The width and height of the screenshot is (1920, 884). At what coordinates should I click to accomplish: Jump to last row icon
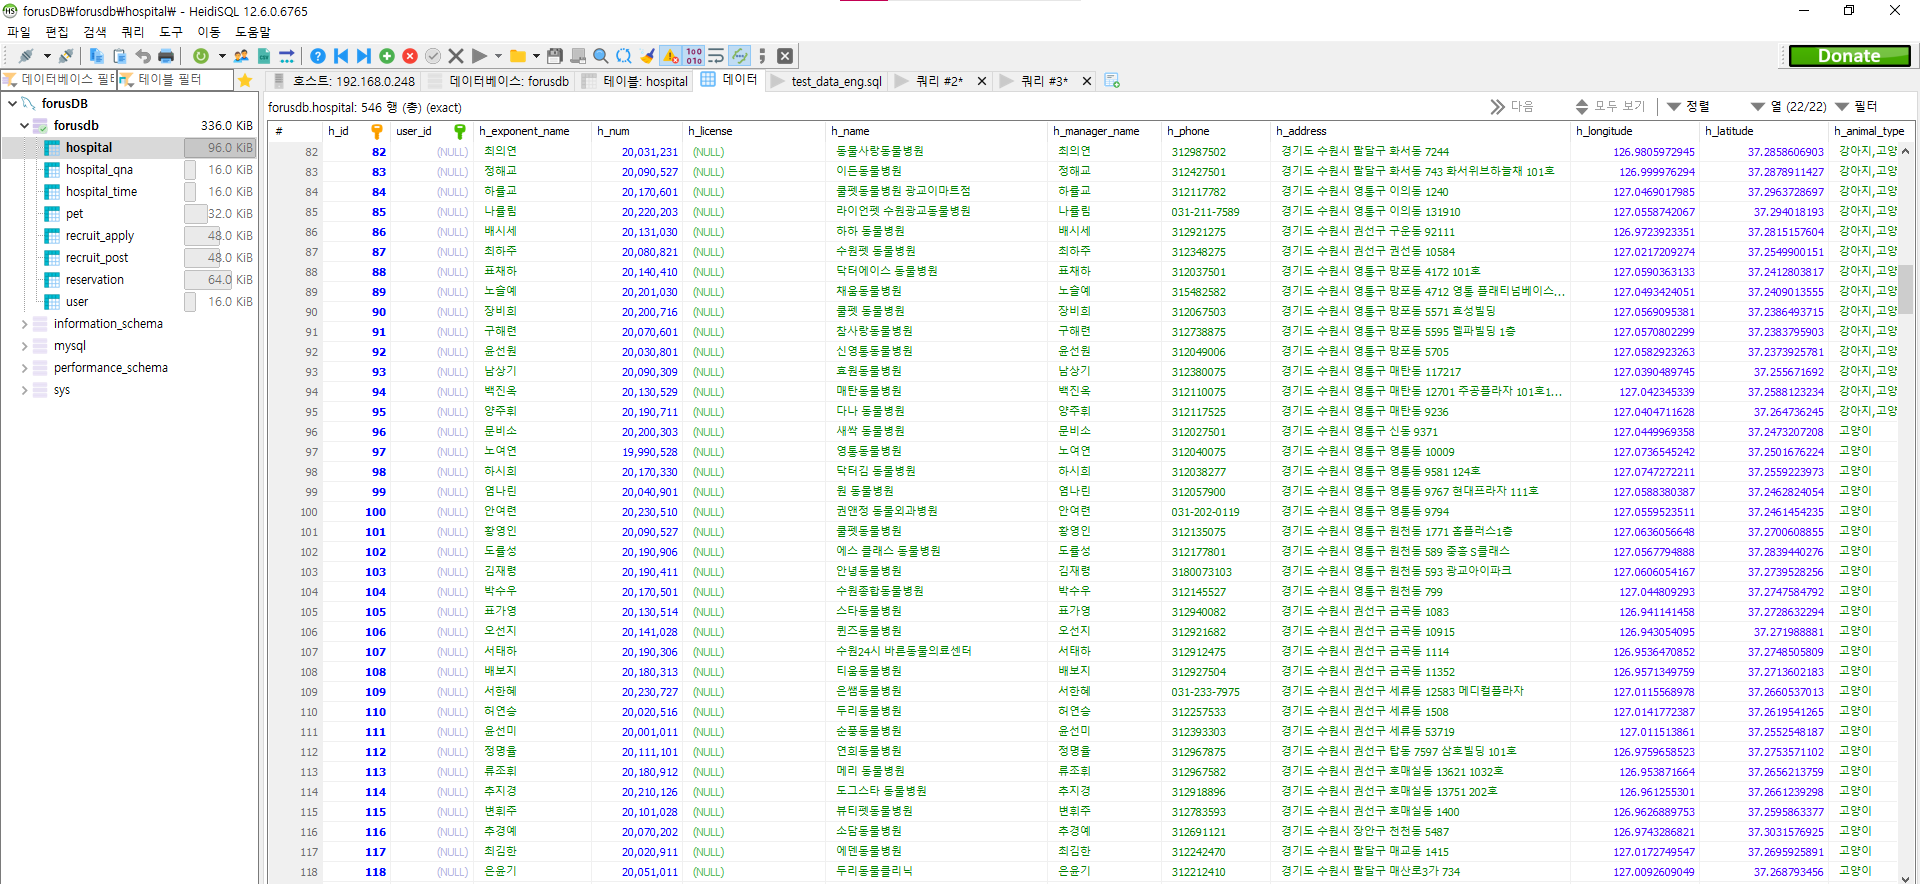[x=364, y=56]
